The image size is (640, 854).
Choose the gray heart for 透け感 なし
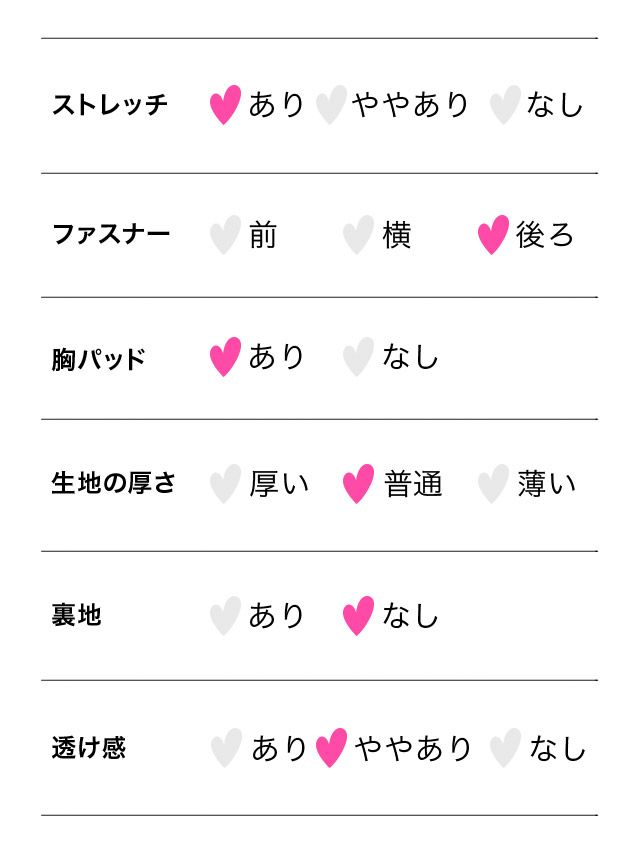(x=505, y=748)
